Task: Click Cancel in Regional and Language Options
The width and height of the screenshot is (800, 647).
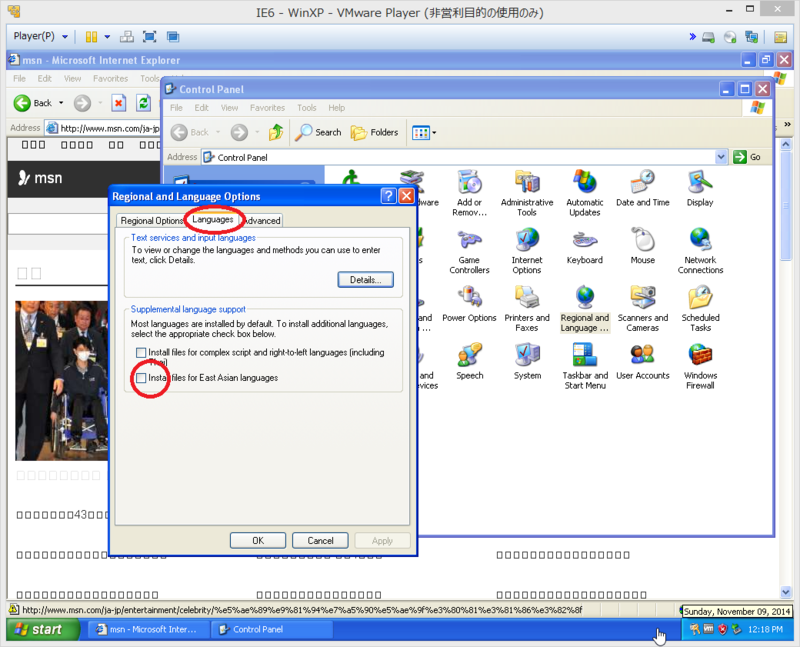Action: (320, 540)
